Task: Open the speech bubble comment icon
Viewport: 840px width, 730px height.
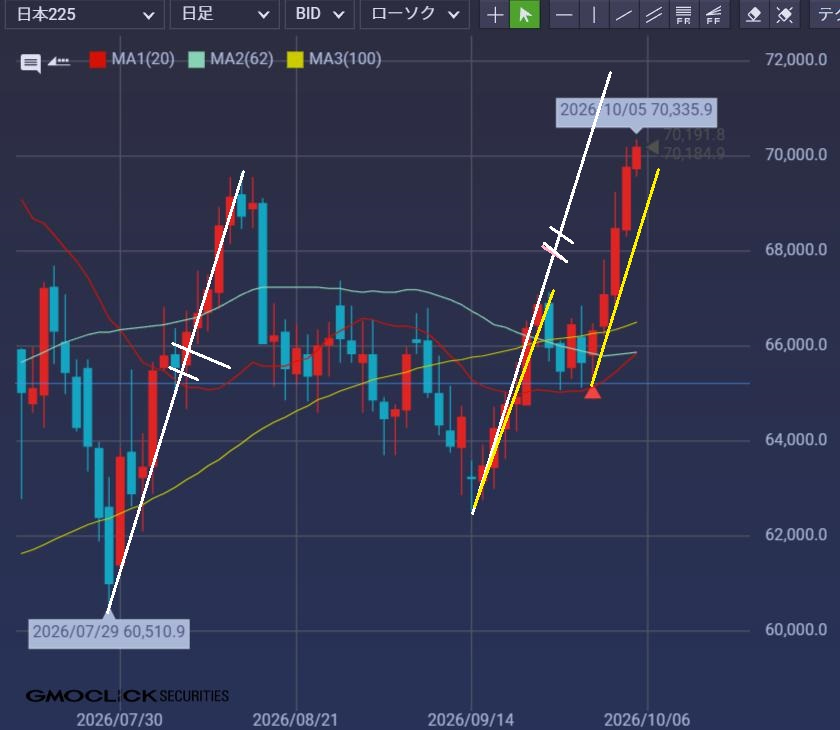Action: (x=31, y=63)
